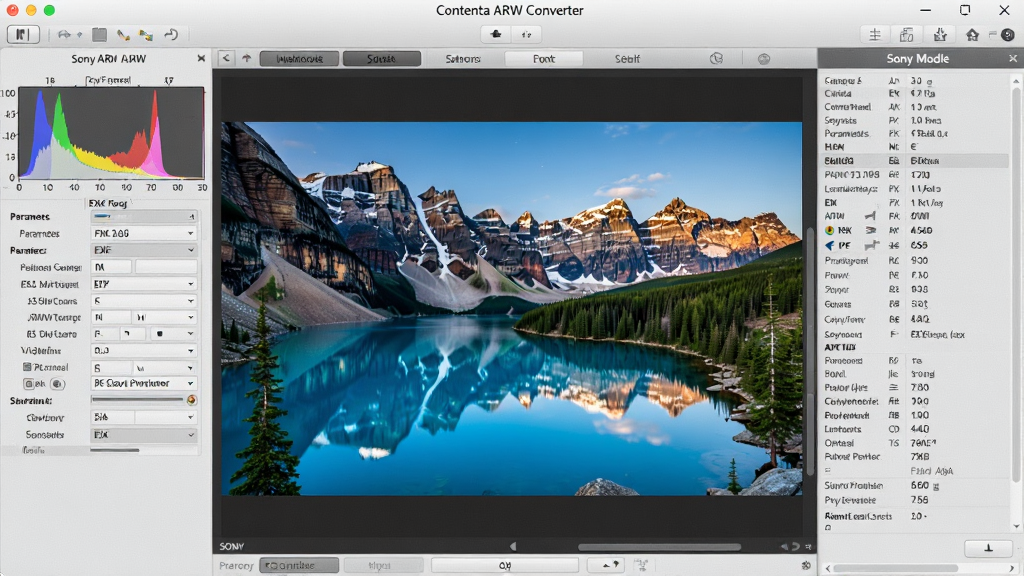Click the yellow-green circle icon in NK row
This screenshot has width=1024, height=576.
point(829,230)
